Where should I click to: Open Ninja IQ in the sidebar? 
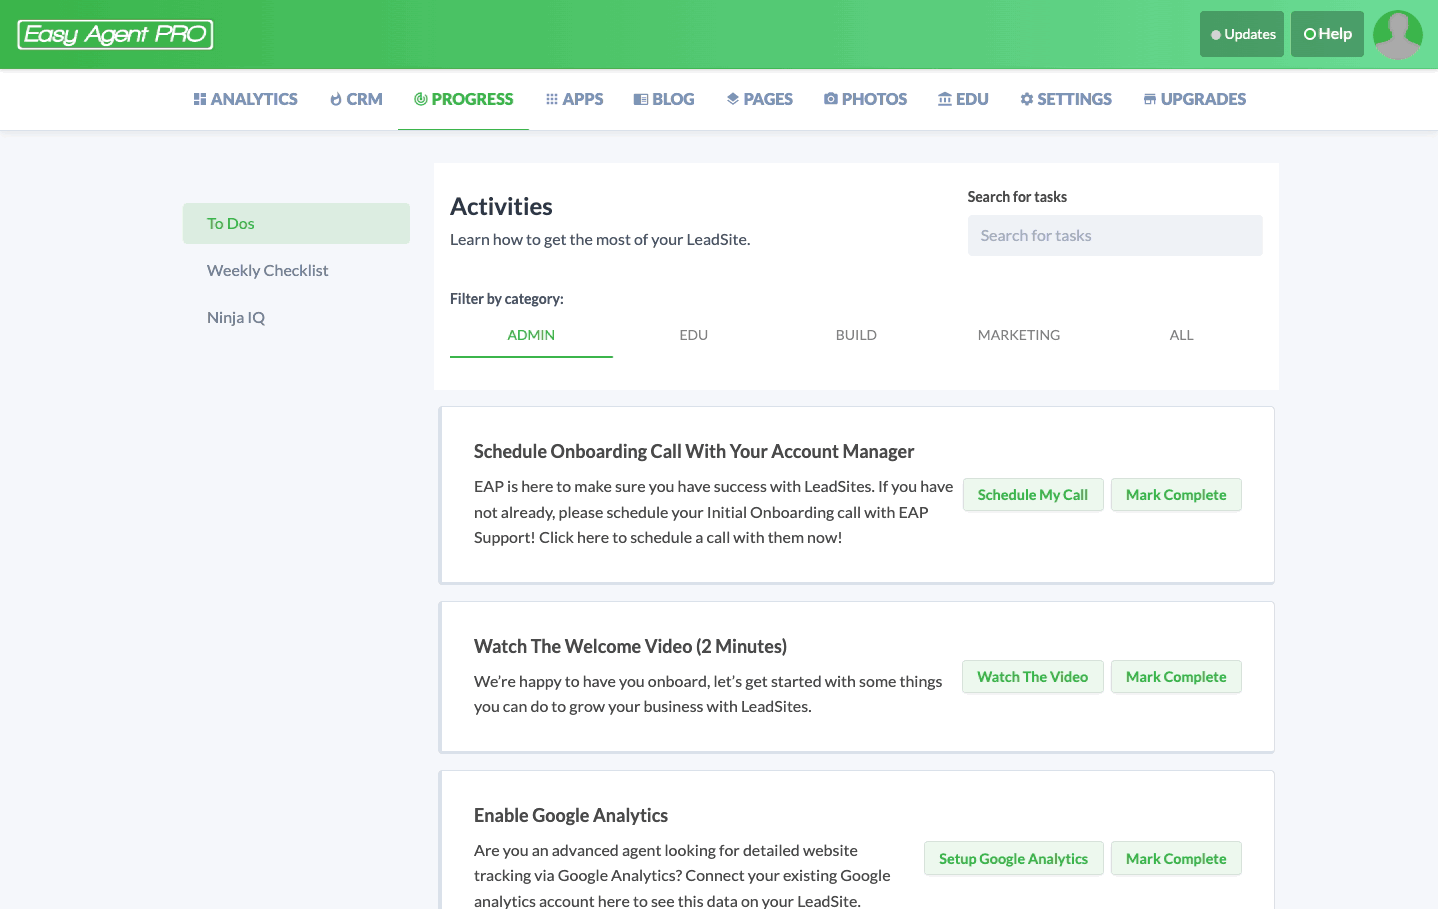click(x=296, y=317)
